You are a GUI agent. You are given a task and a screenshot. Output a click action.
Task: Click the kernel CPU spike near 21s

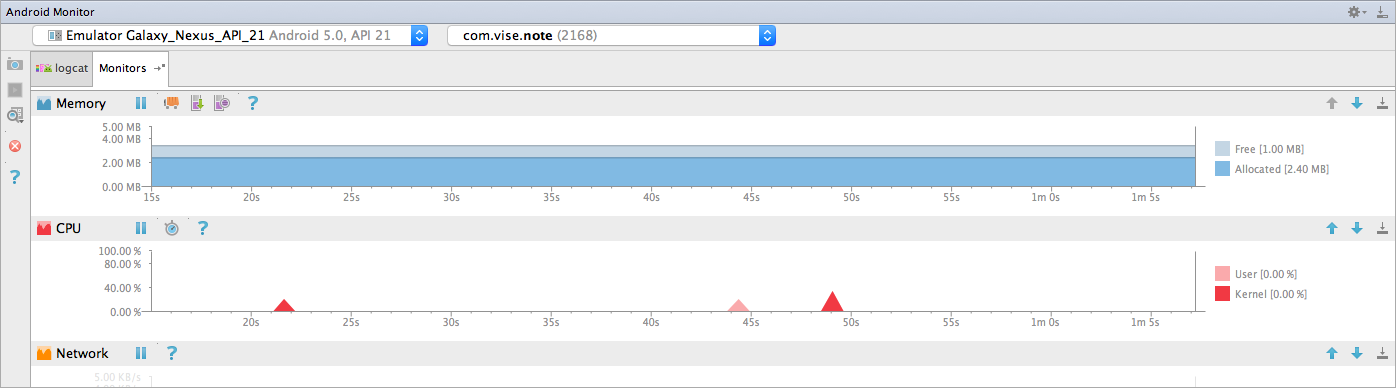tap(284, 306)
